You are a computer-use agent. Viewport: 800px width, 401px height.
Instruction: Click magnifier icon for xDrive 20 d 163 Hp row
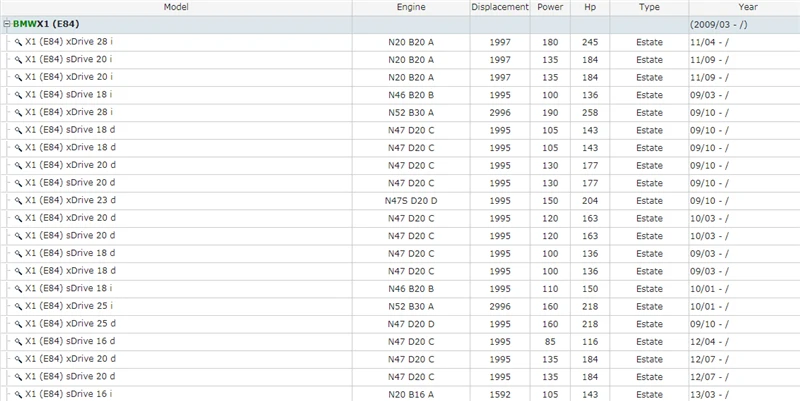[x=18, y=219]
